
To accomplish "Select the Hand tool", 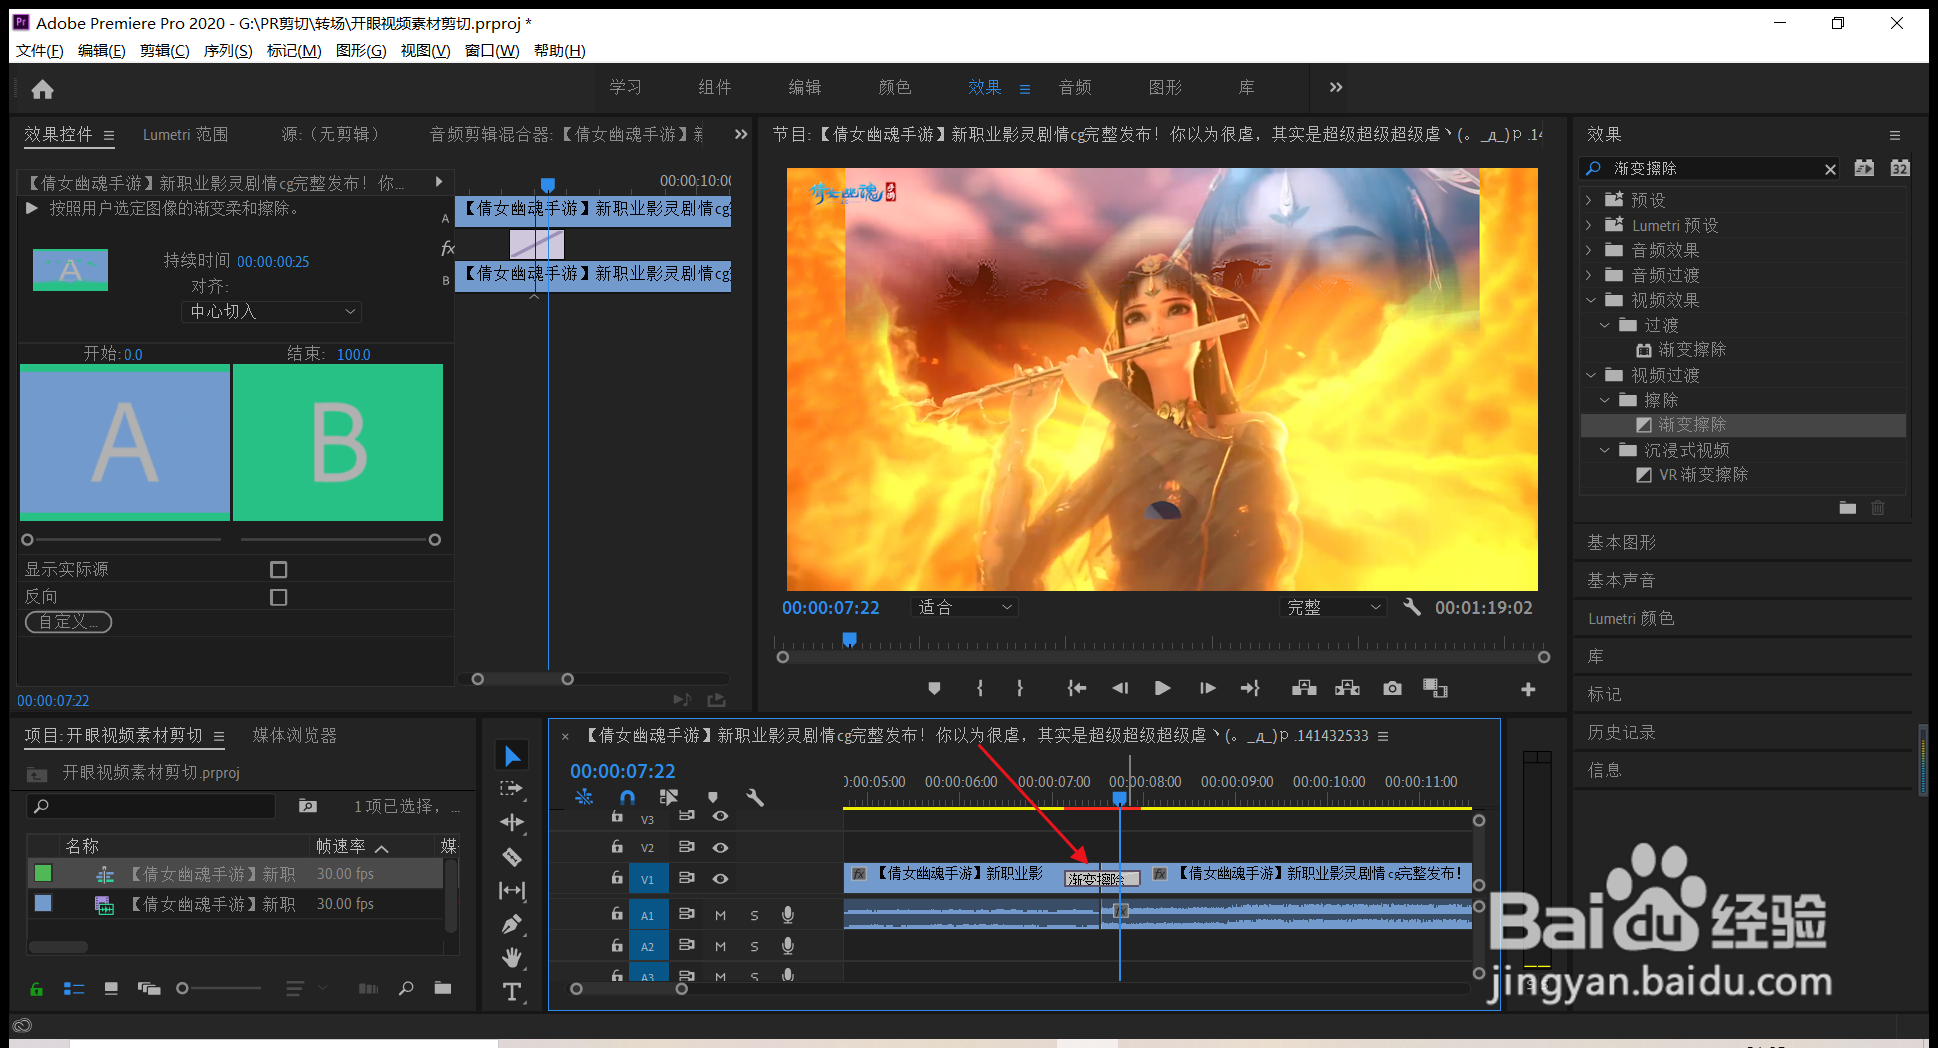I will pyautogui.click(x=512, y=957).
